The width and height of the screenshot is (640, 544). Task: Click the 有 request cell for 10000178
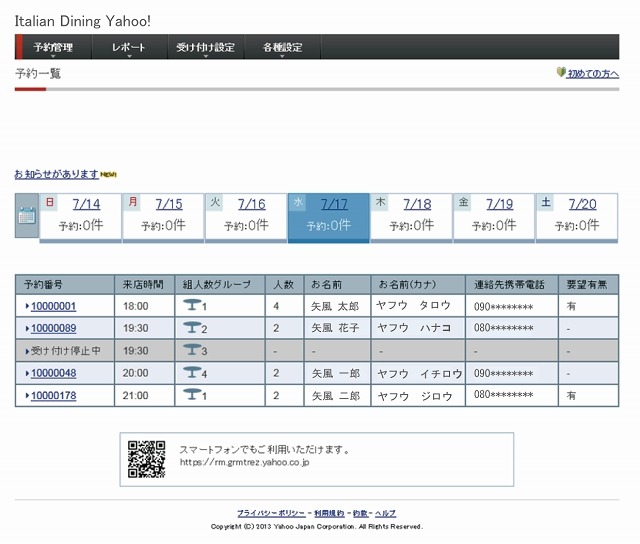click(x=589, y=395)
